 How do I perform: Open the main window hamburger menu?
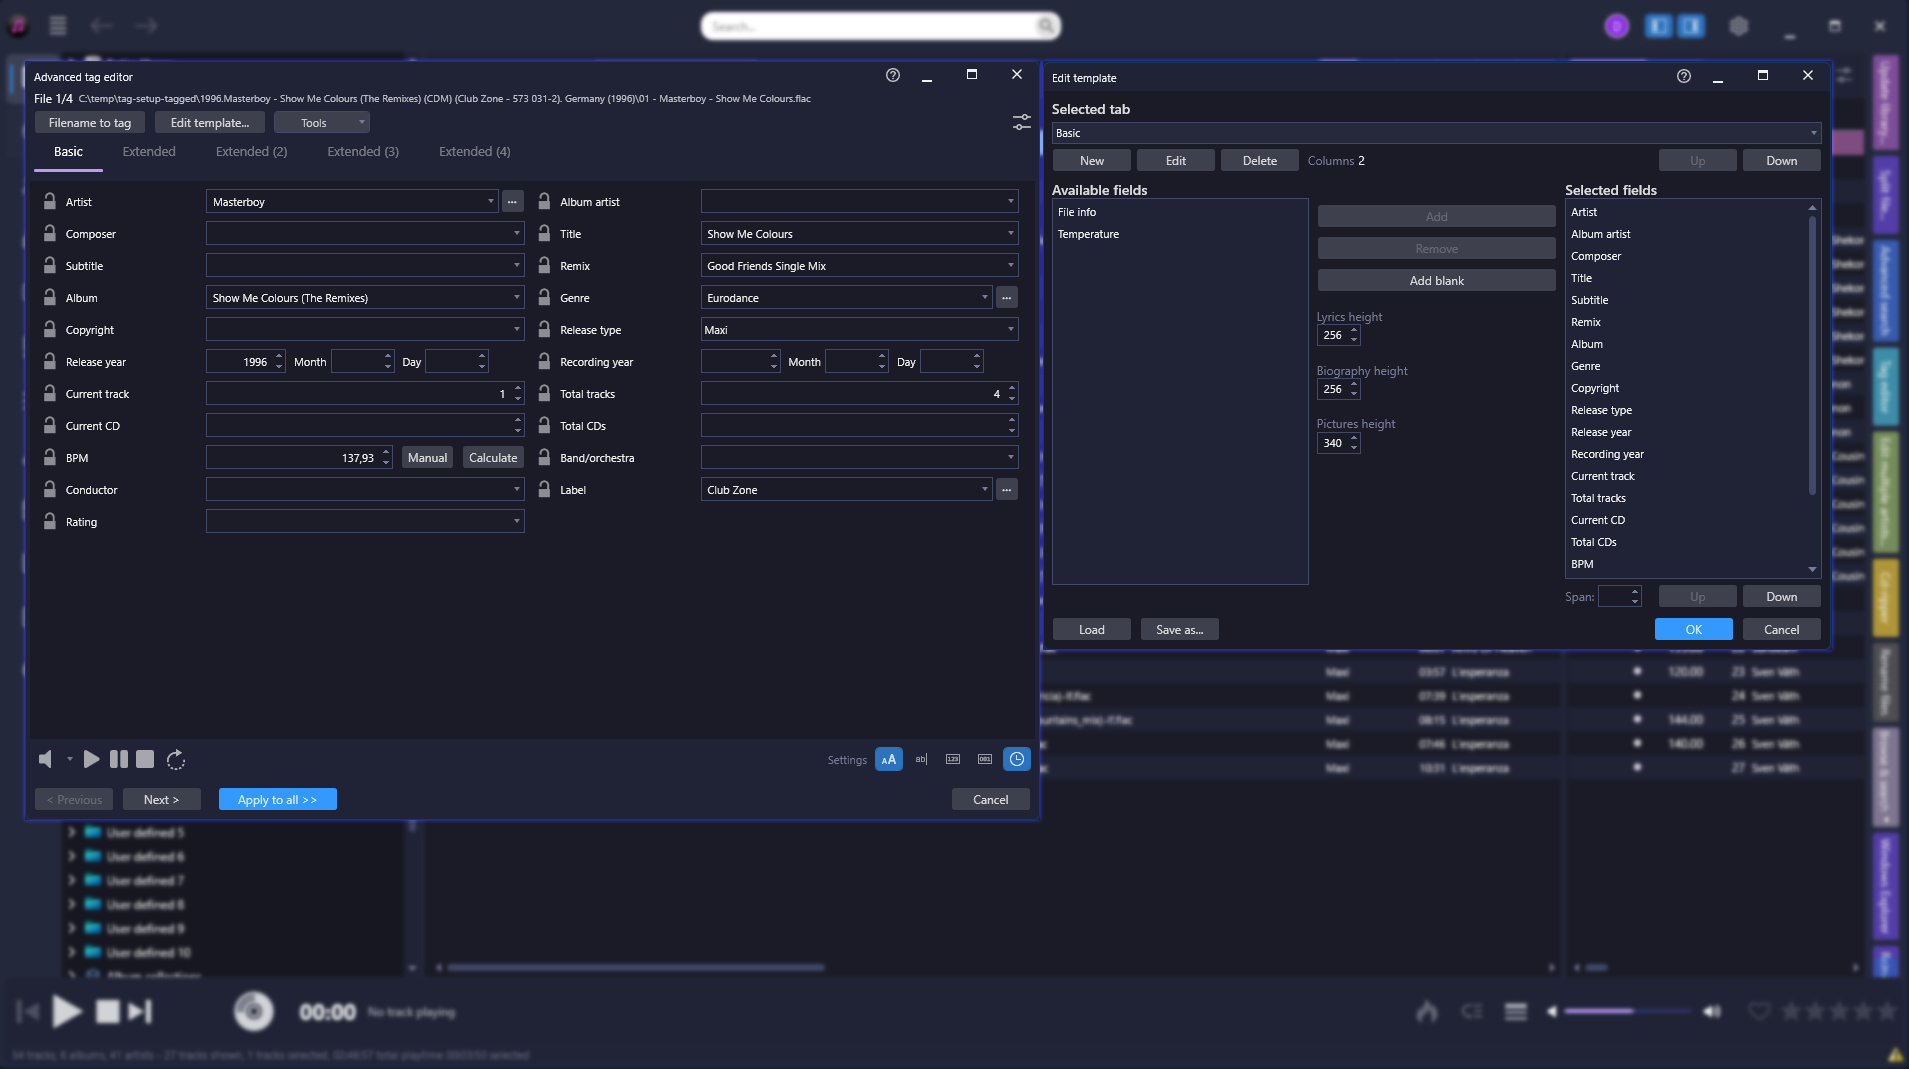pyautogui.click(x=58, y=26)
